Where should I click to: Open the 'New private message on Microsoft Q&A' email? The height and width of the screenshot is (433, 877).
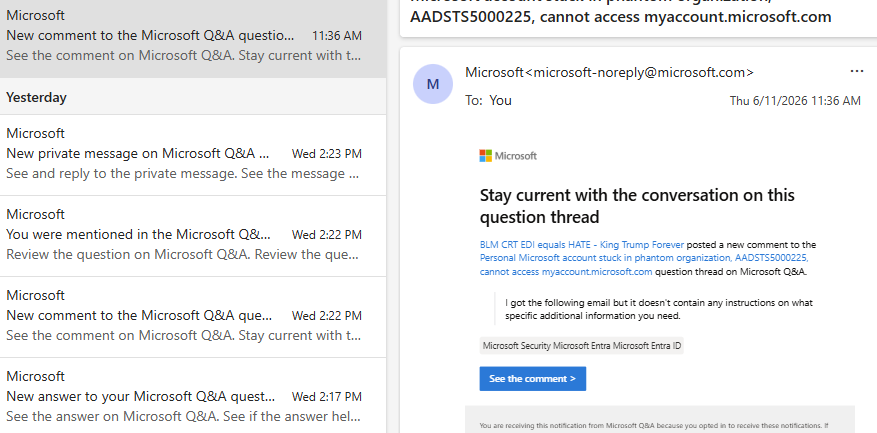point(193,155)
